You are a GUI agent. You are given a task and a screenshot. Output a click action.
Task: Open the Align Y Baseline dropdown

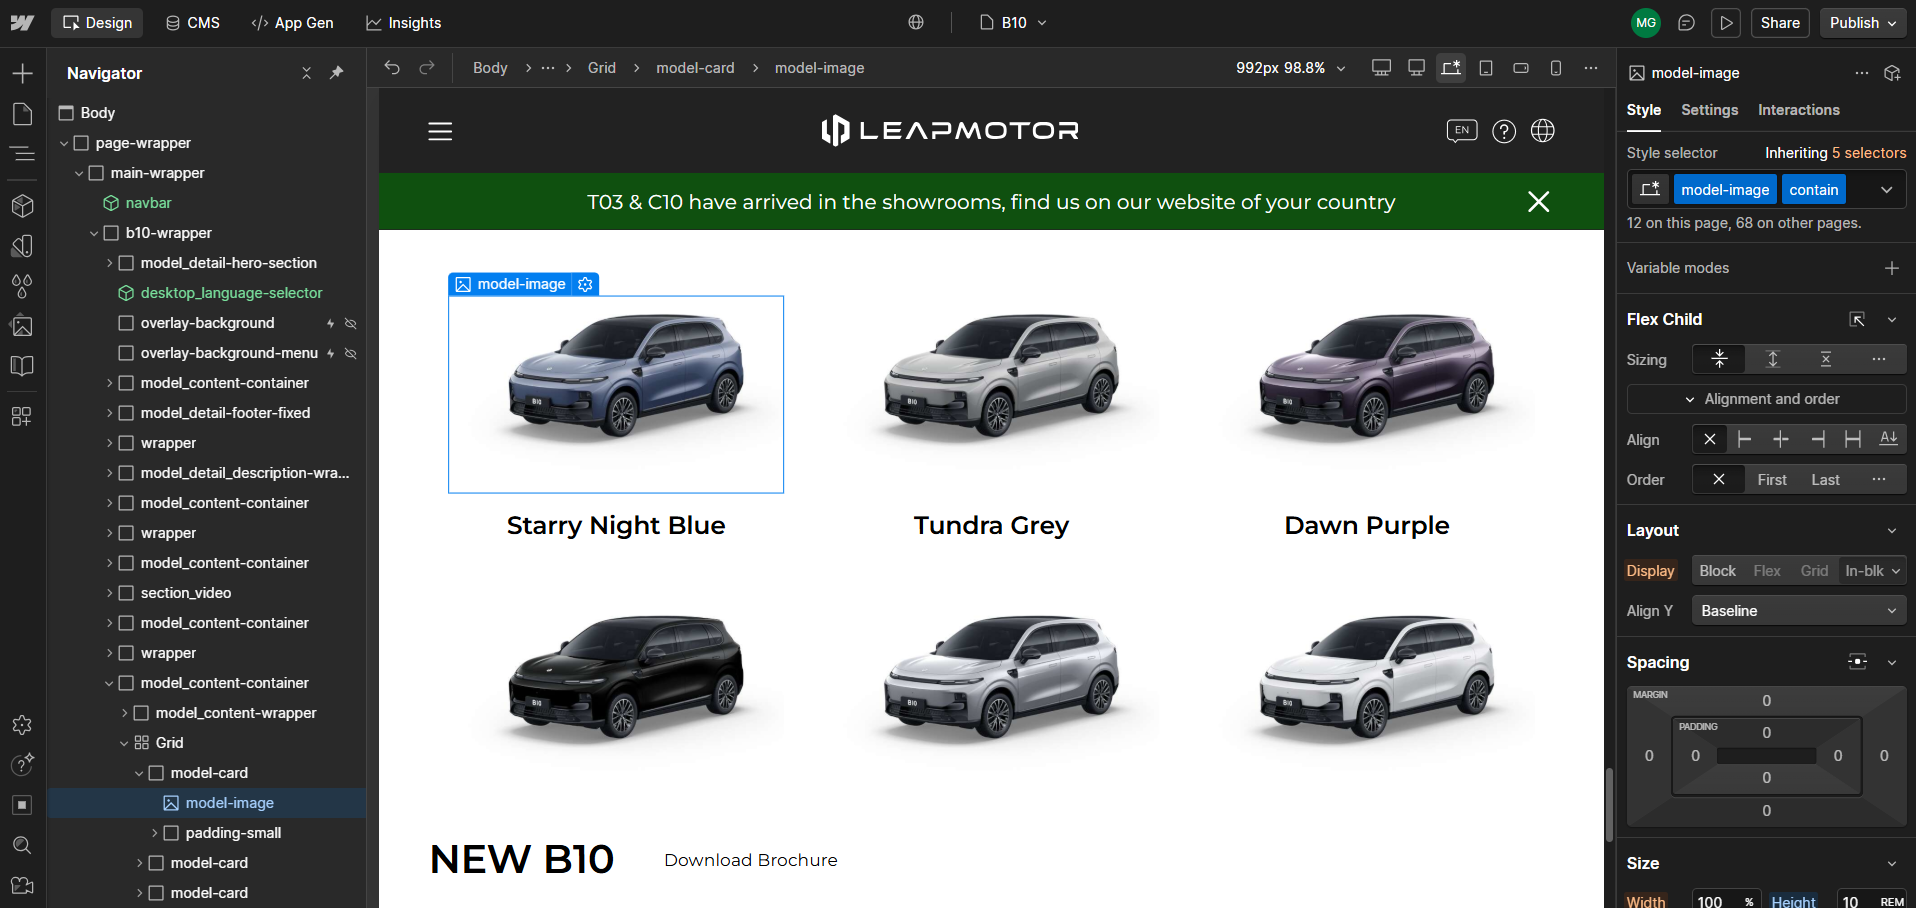coord(1798,611)
